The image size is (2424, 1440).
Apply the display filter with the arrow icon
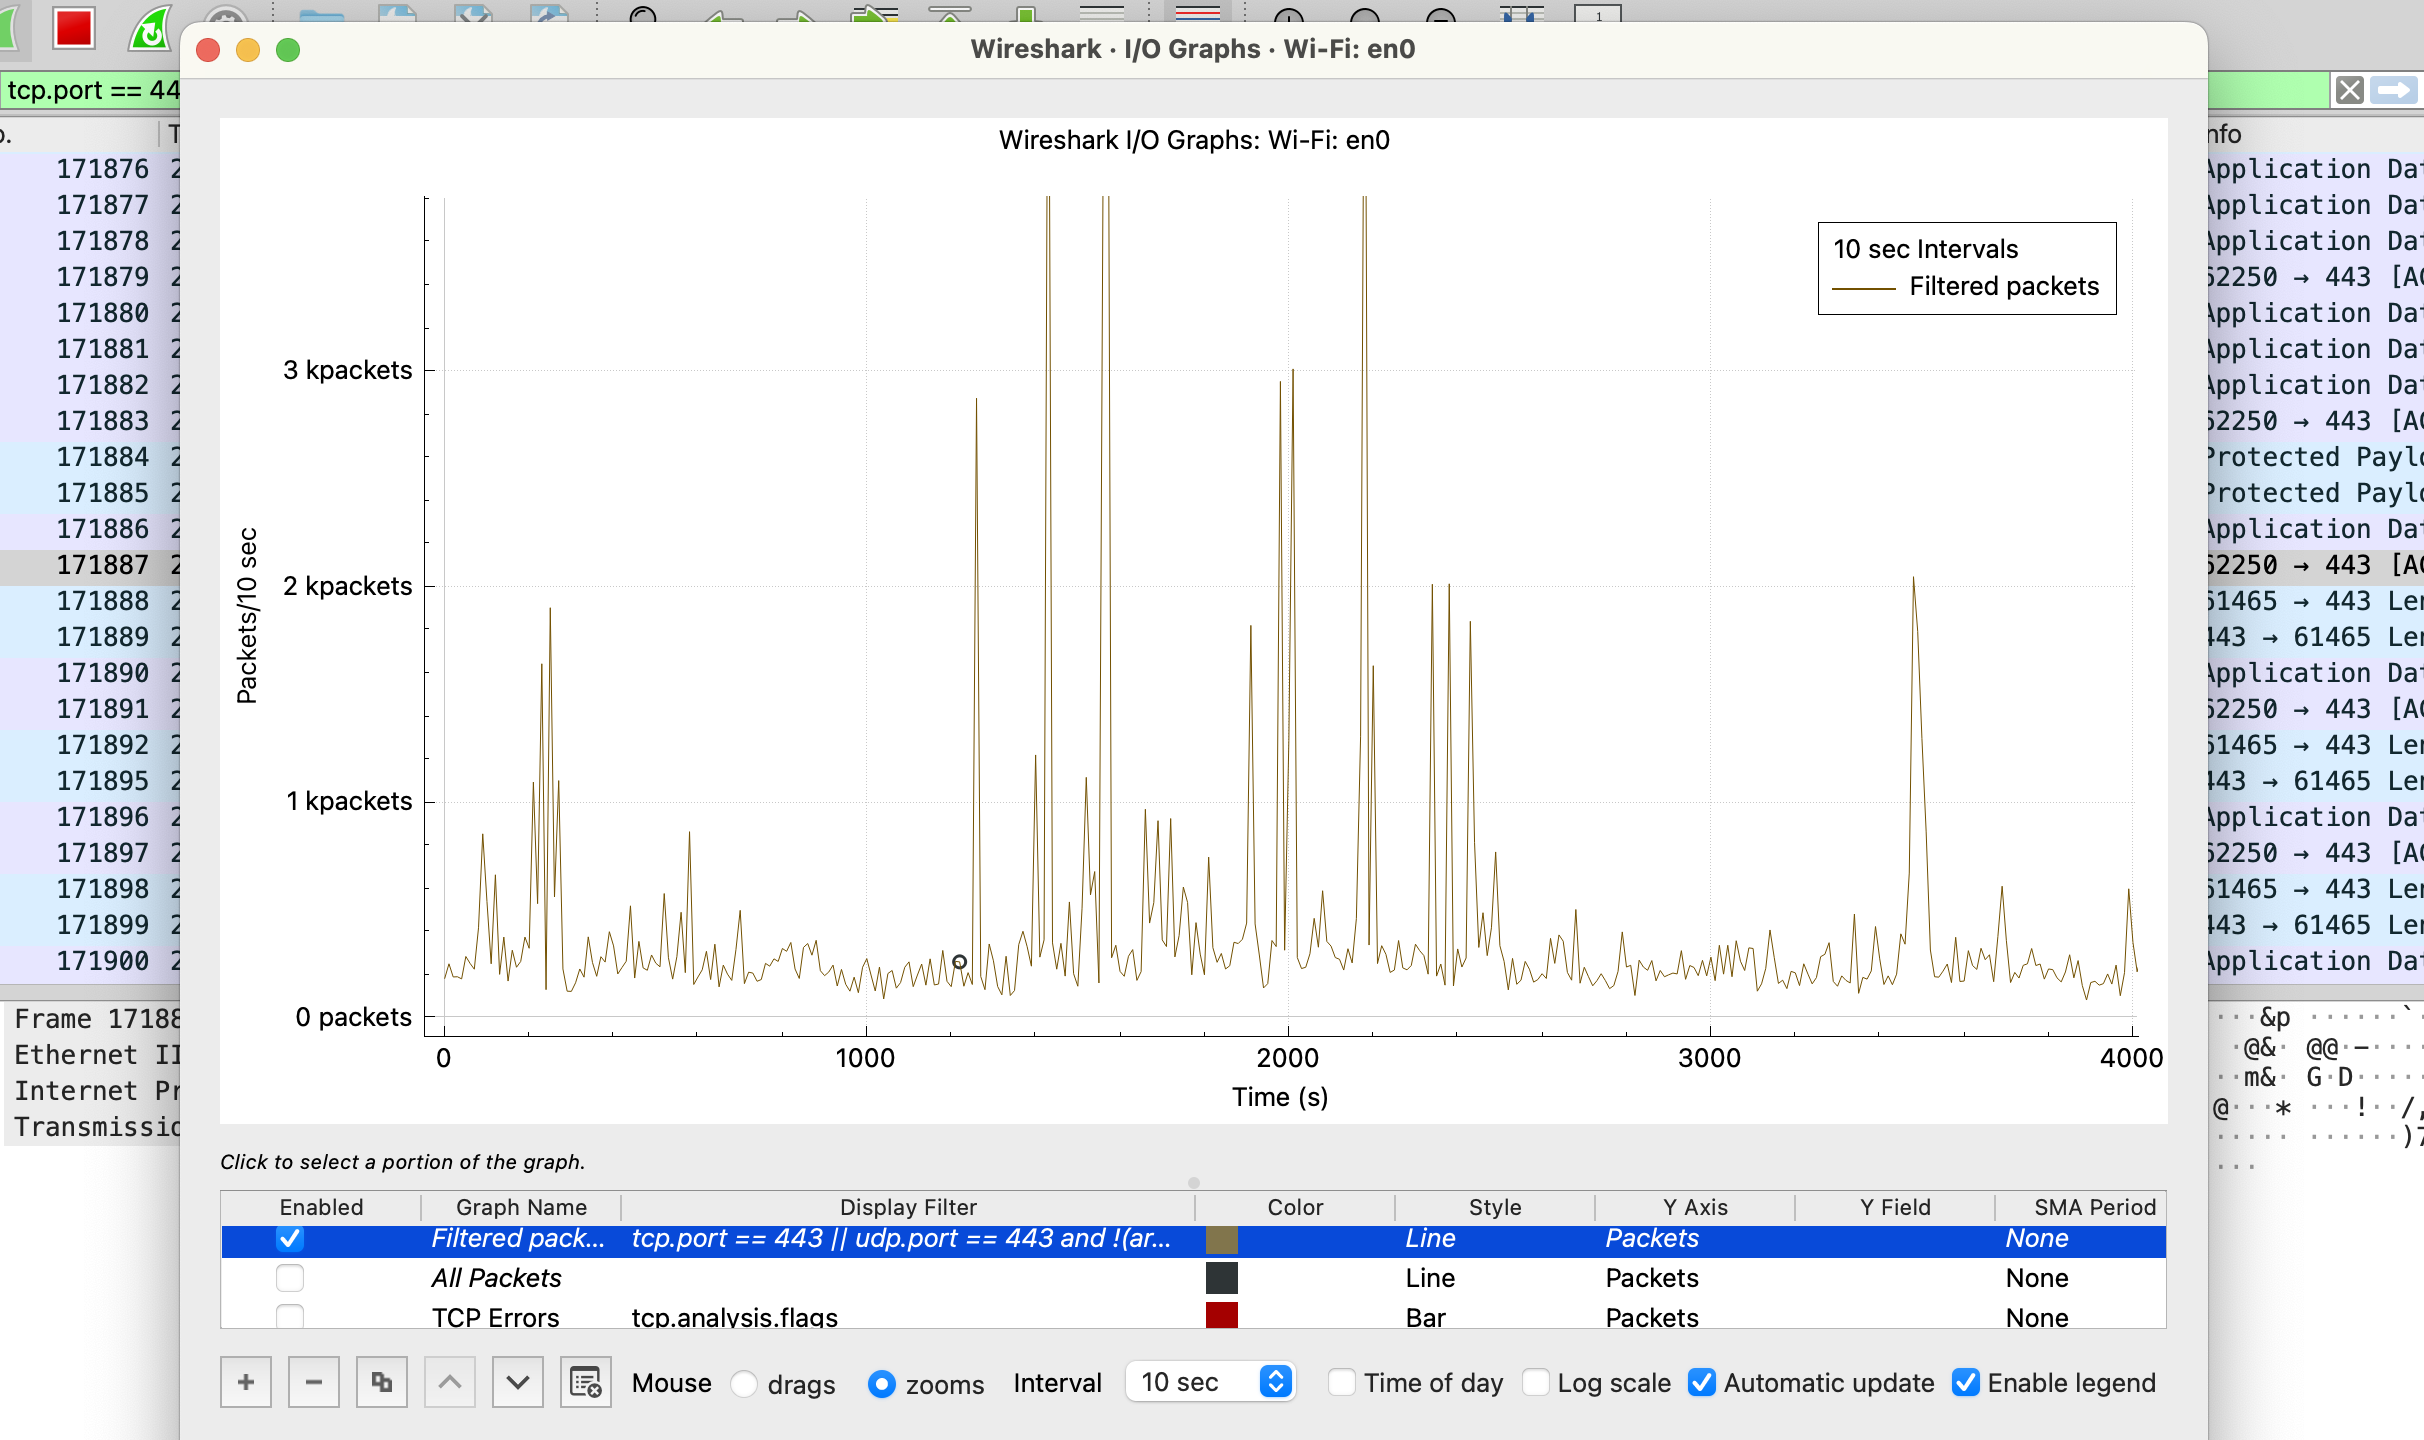(2394, 91)
